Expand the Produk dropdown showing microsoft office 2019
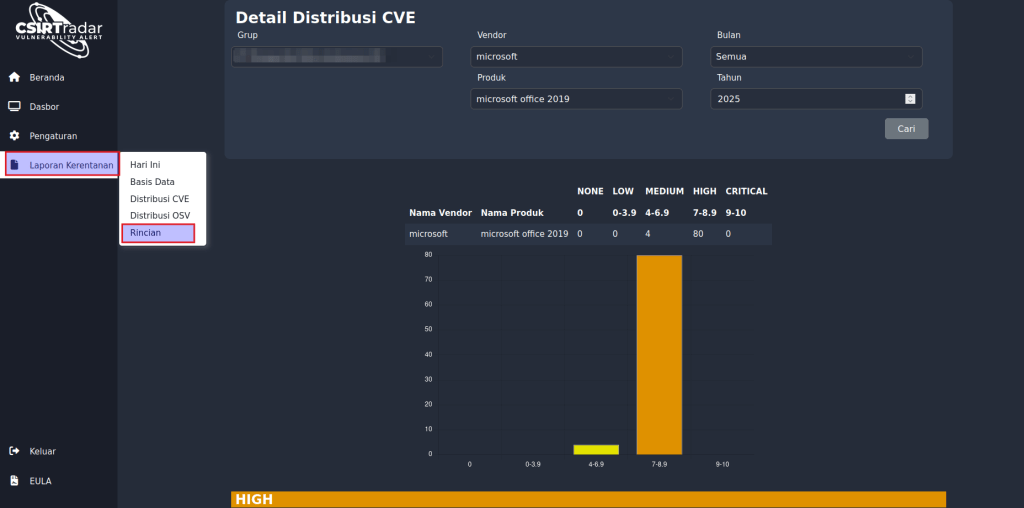Screen dimensions: 1024x508 pyautogui.click(x=576, y=99)
